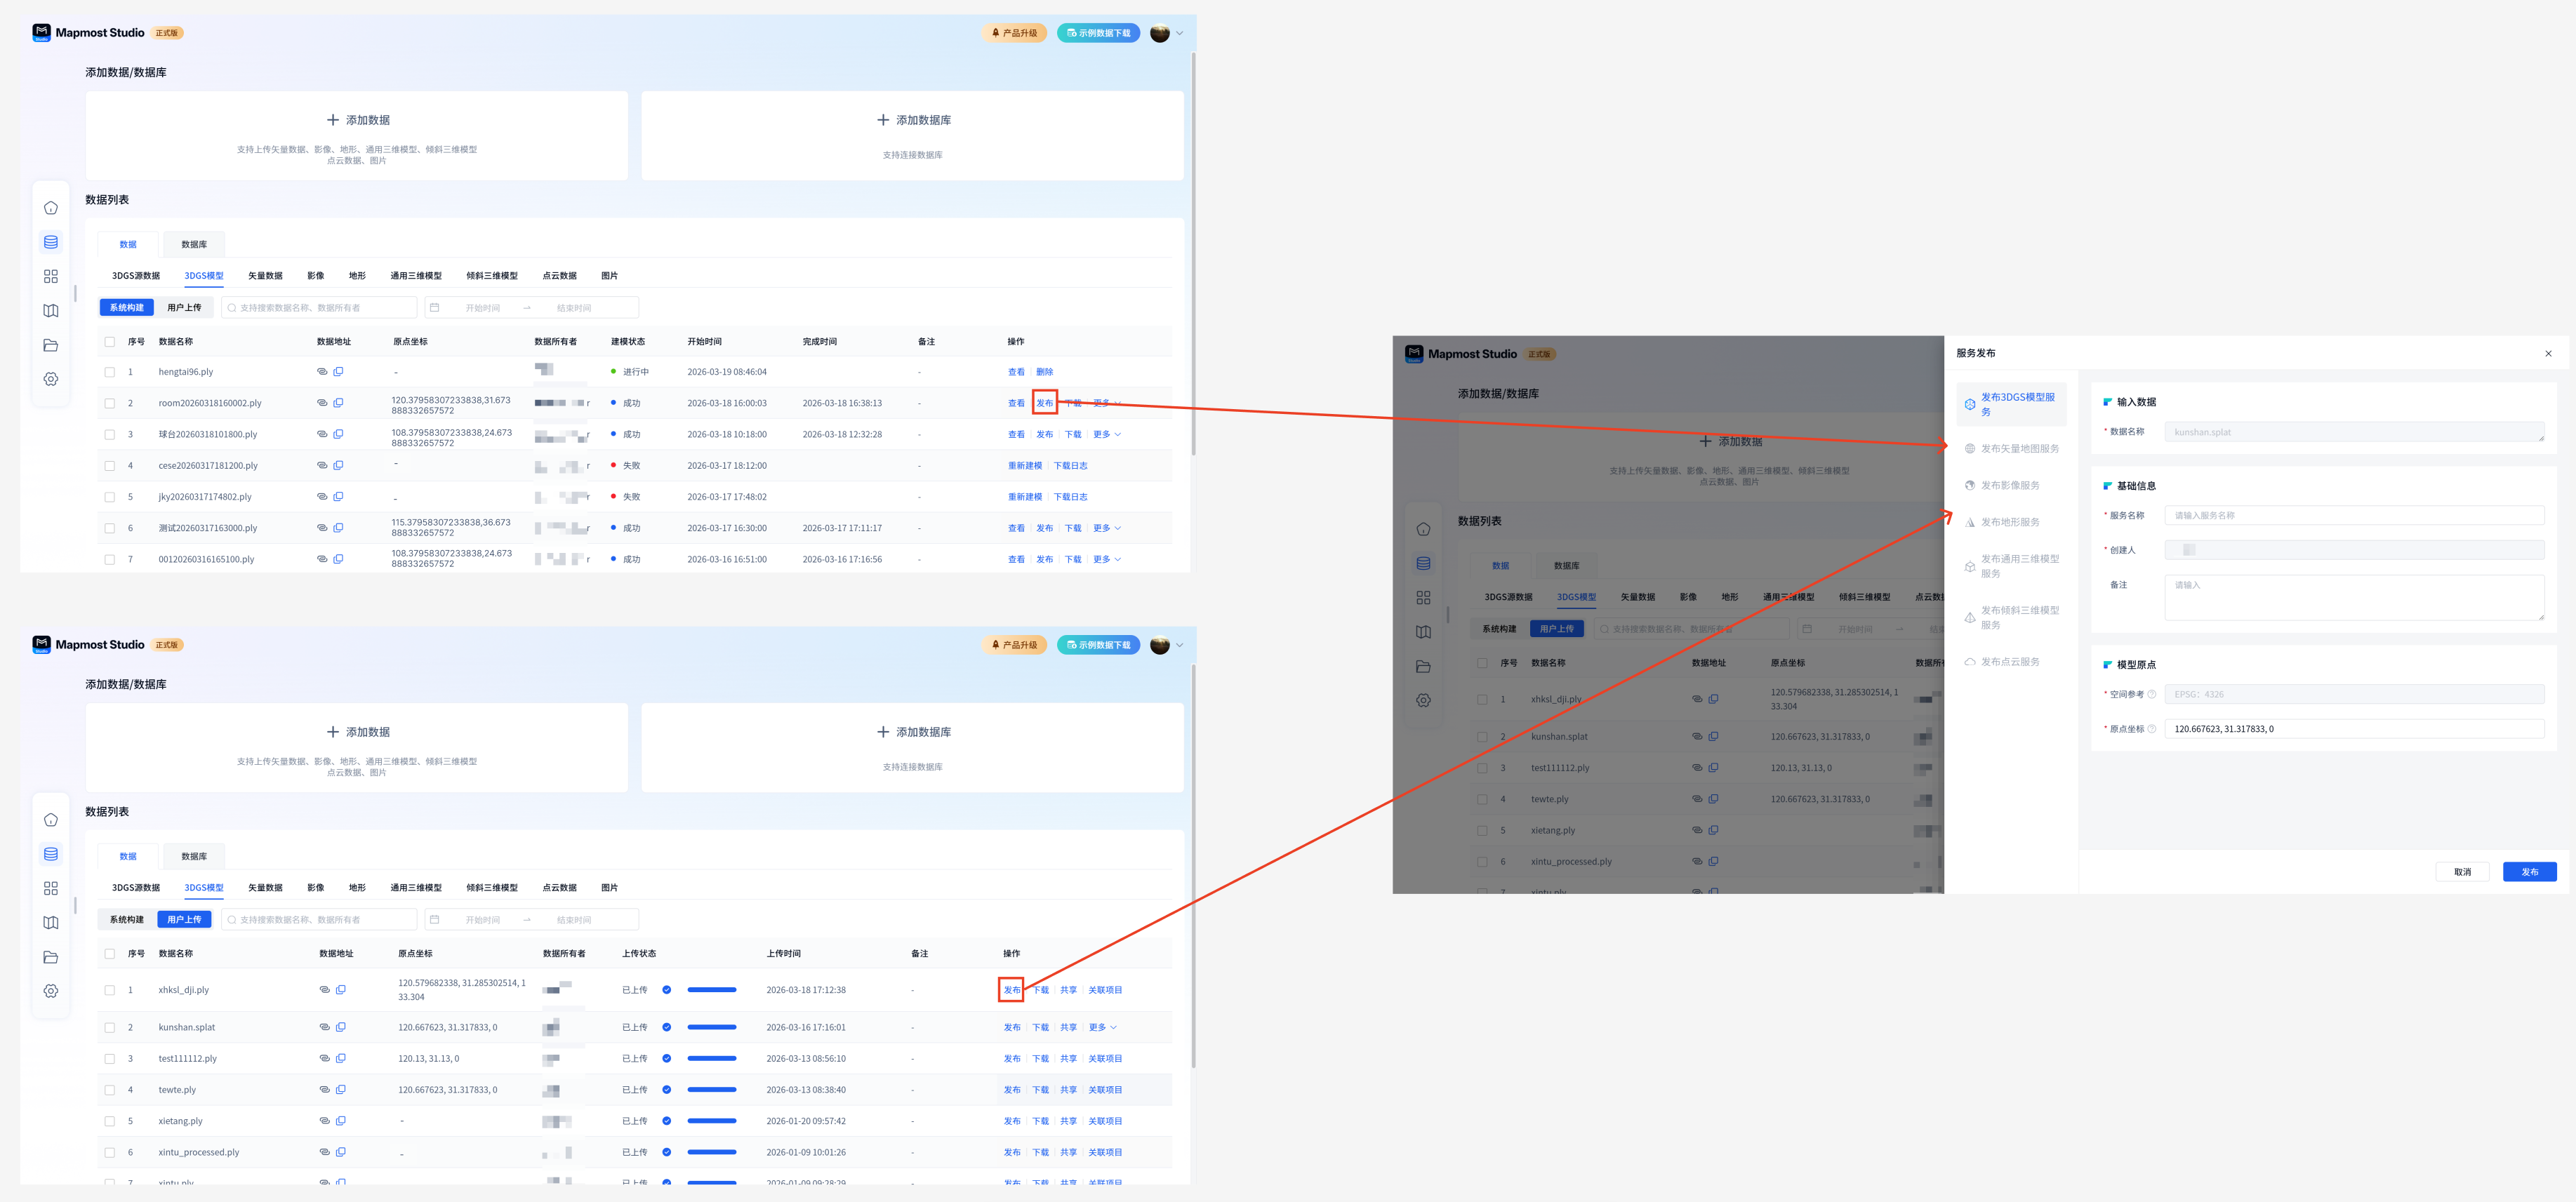
Task: Click copy icon in jky20260317174802.ply row
Action: point(338,497)
